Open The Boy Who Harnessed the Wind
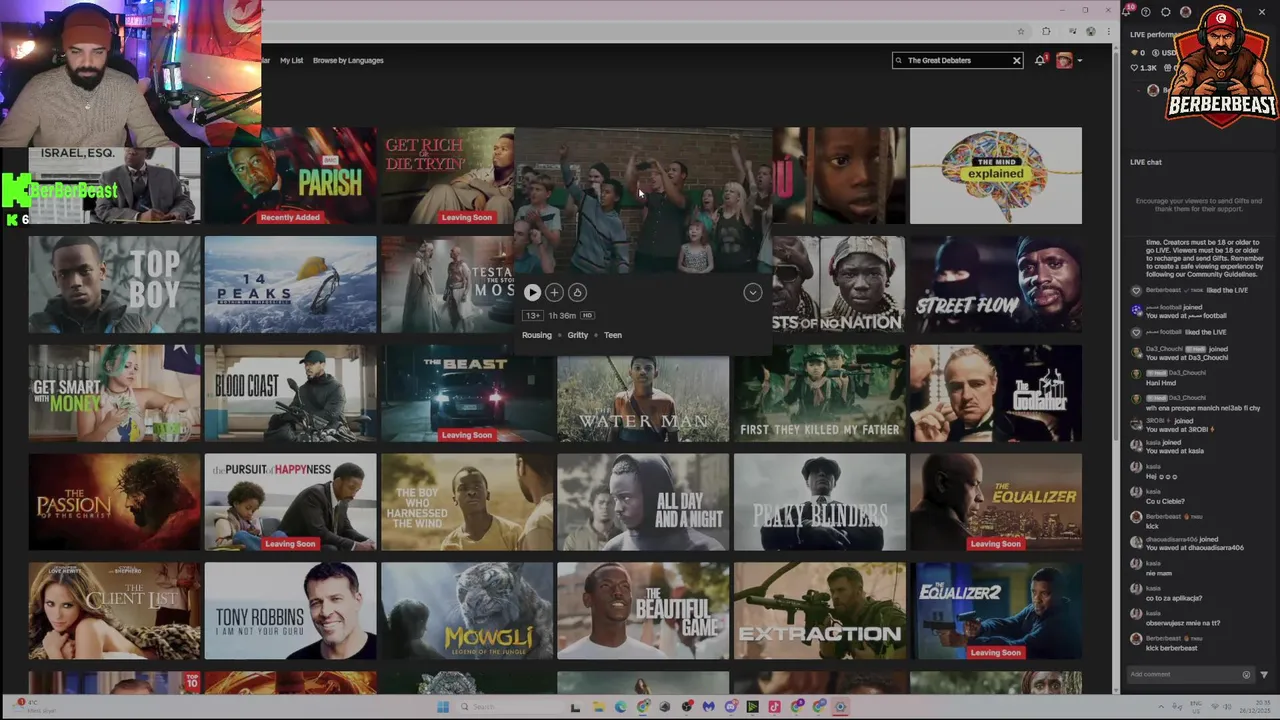Viewport: 1280px width, 720px height. coord(466,502)
